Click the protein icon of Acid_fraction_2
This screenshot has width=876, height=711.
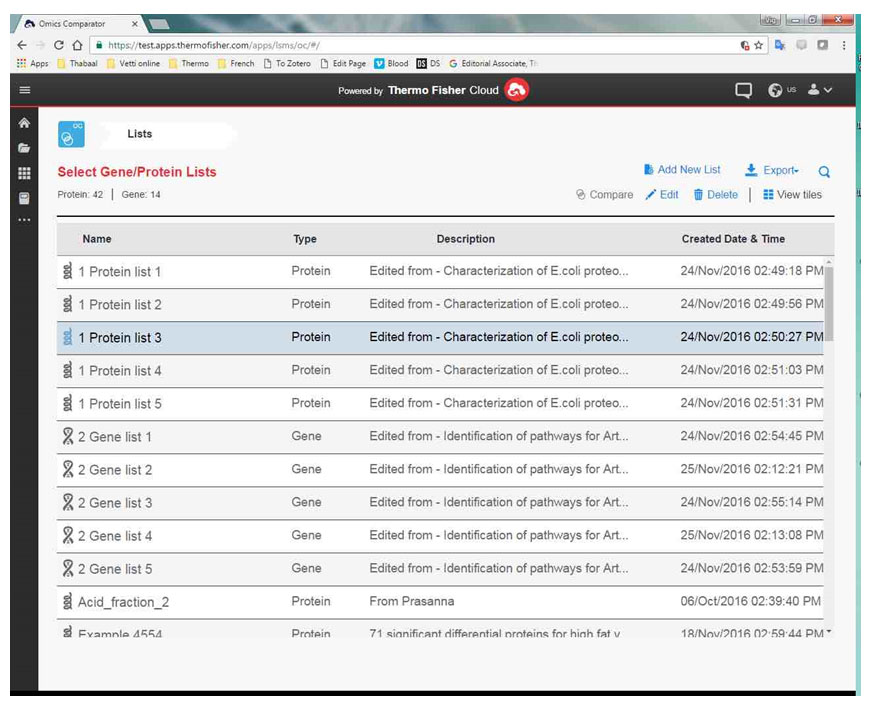pos(68,601)
